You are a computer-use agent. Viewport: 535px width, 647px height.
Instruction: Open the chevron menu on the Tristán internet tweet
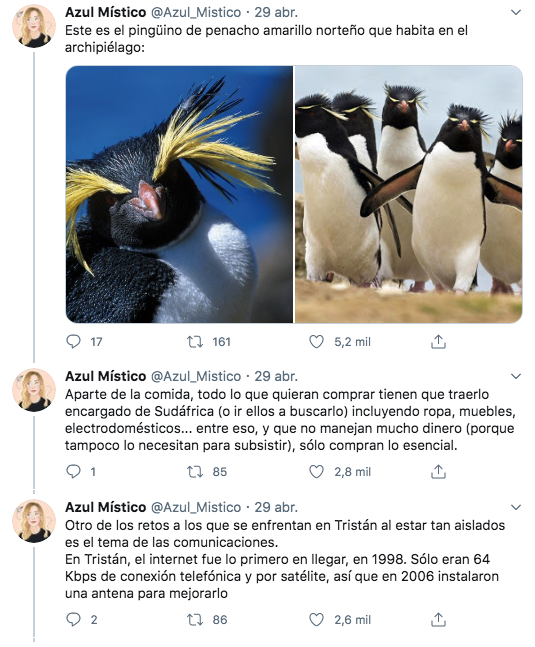[x=516, y=507]
